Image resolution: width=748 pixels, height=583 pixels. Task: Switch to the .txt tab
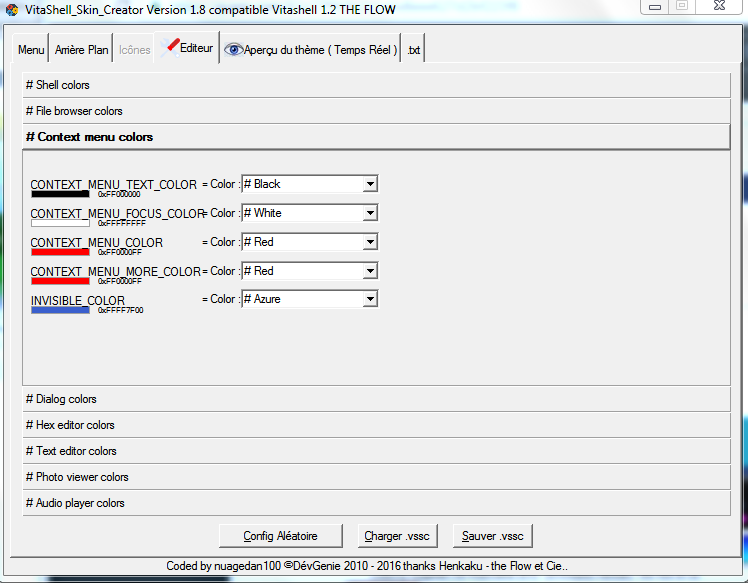point(414,50)
